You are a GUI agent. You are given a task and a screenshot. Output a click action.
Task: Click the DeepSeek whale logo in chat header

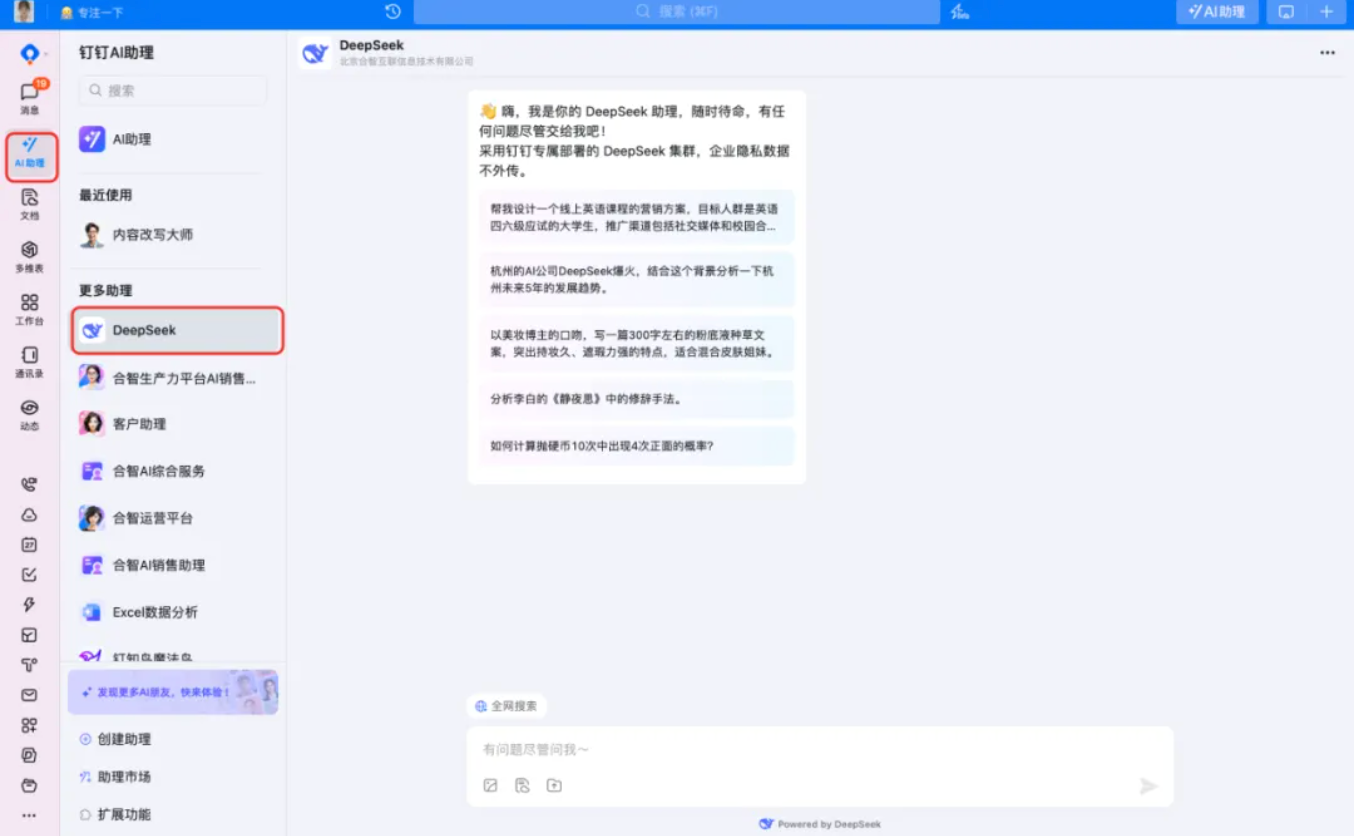tap(315, 53)
